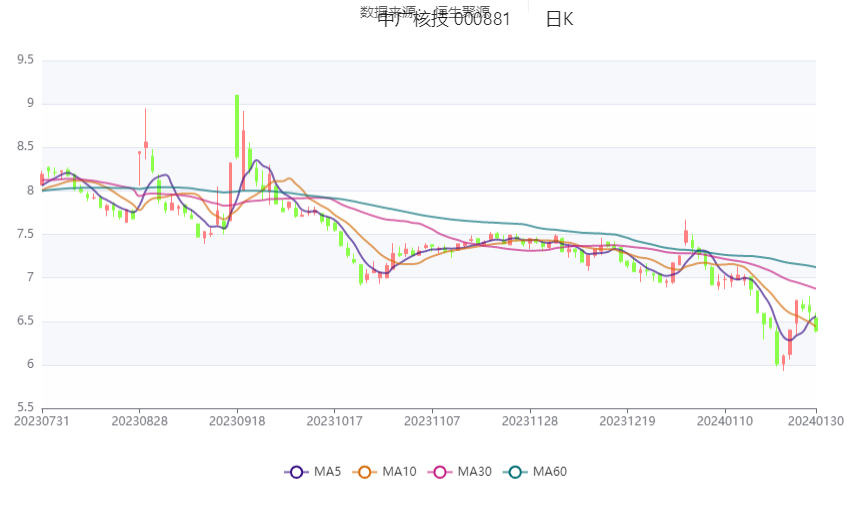Viewport: 850px width, 518px height.
Task: Select the tall green candlestick at 20230918
Action: coord(237,127)
